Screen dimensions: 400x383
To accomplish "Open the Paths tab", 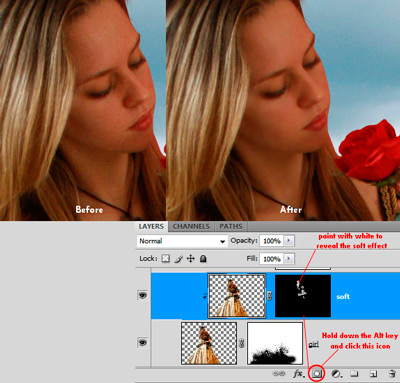I will coord(231,226).
